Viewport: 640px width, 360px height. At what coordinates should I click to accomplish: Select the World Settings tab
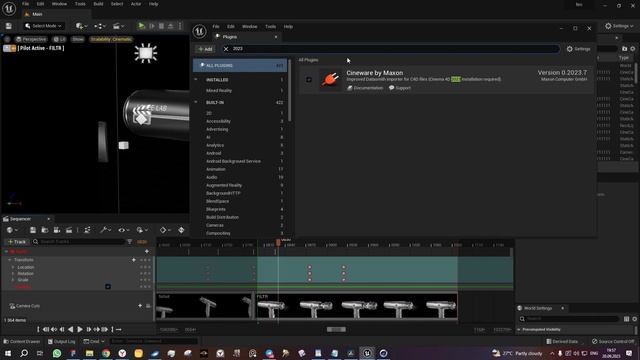[540, 308]
